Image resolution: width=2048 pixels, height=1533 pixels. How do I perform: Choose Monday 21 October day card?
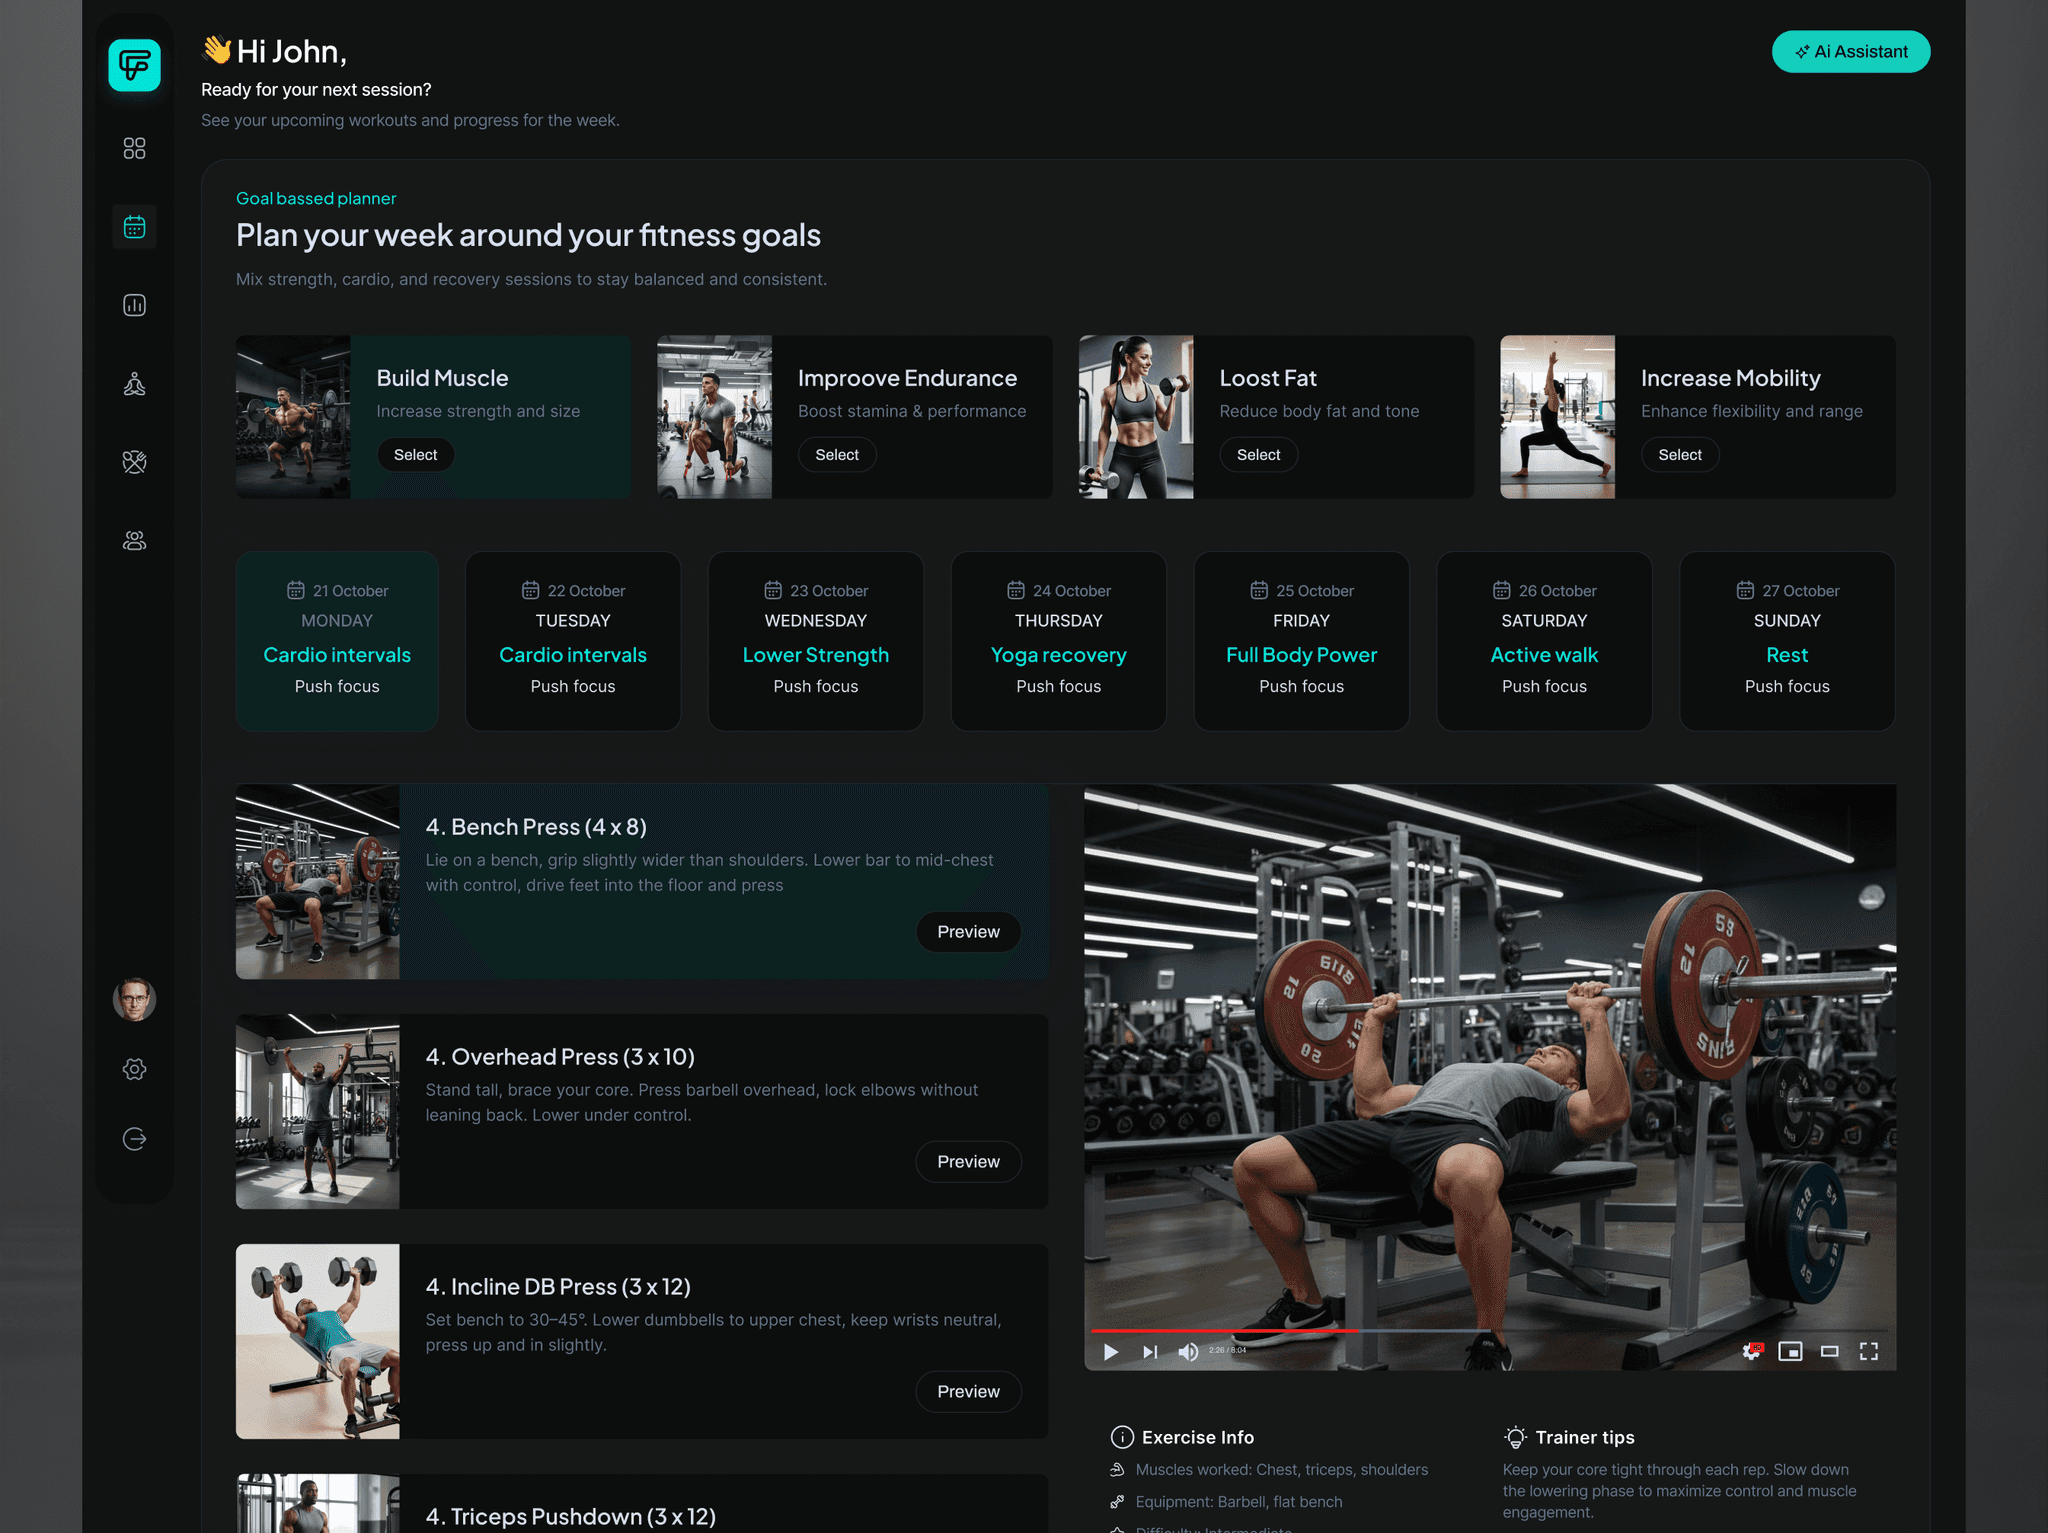click(337, 641)
